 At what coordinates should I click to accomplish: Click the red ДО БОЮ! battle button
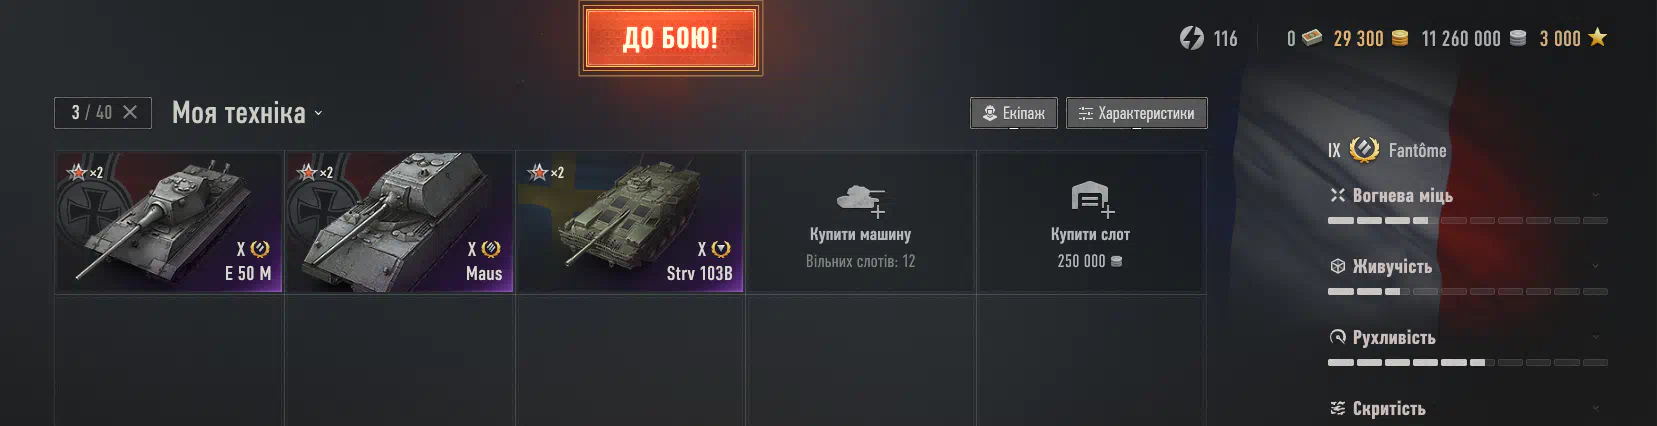point(670,38)
